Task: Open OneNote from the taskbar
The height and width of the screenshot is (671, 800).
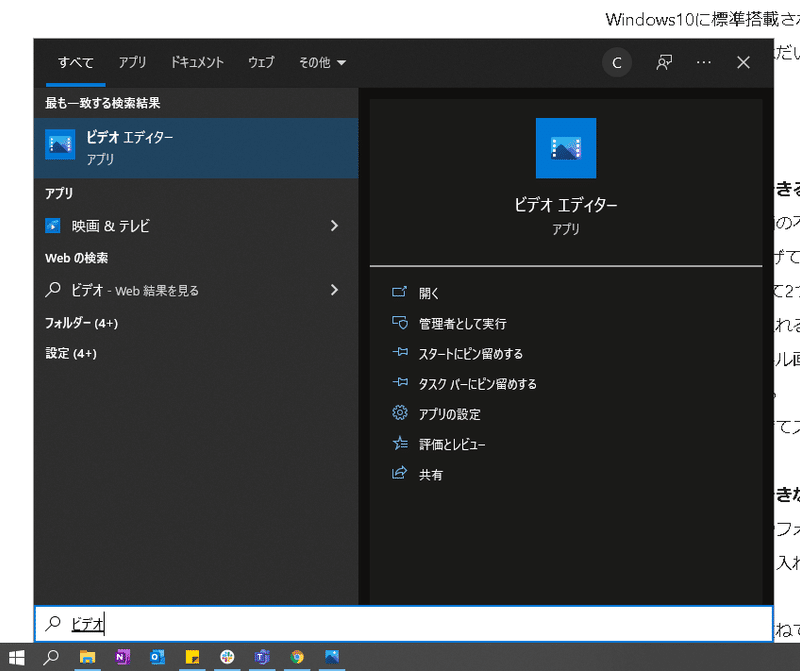Action: point(122,657)
